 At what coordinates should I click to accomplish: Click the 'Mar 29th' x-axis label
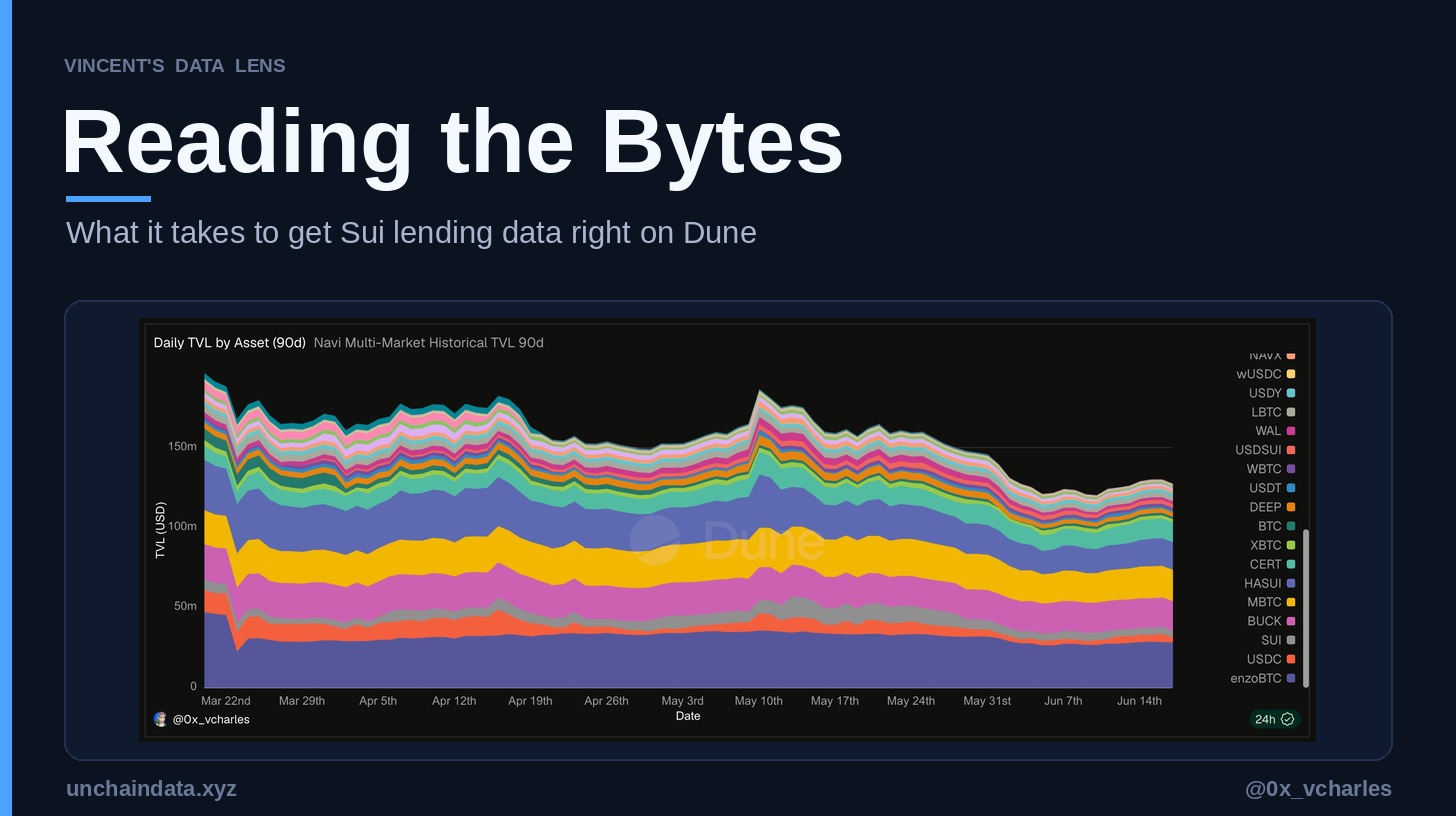click(x=302, y=701)
